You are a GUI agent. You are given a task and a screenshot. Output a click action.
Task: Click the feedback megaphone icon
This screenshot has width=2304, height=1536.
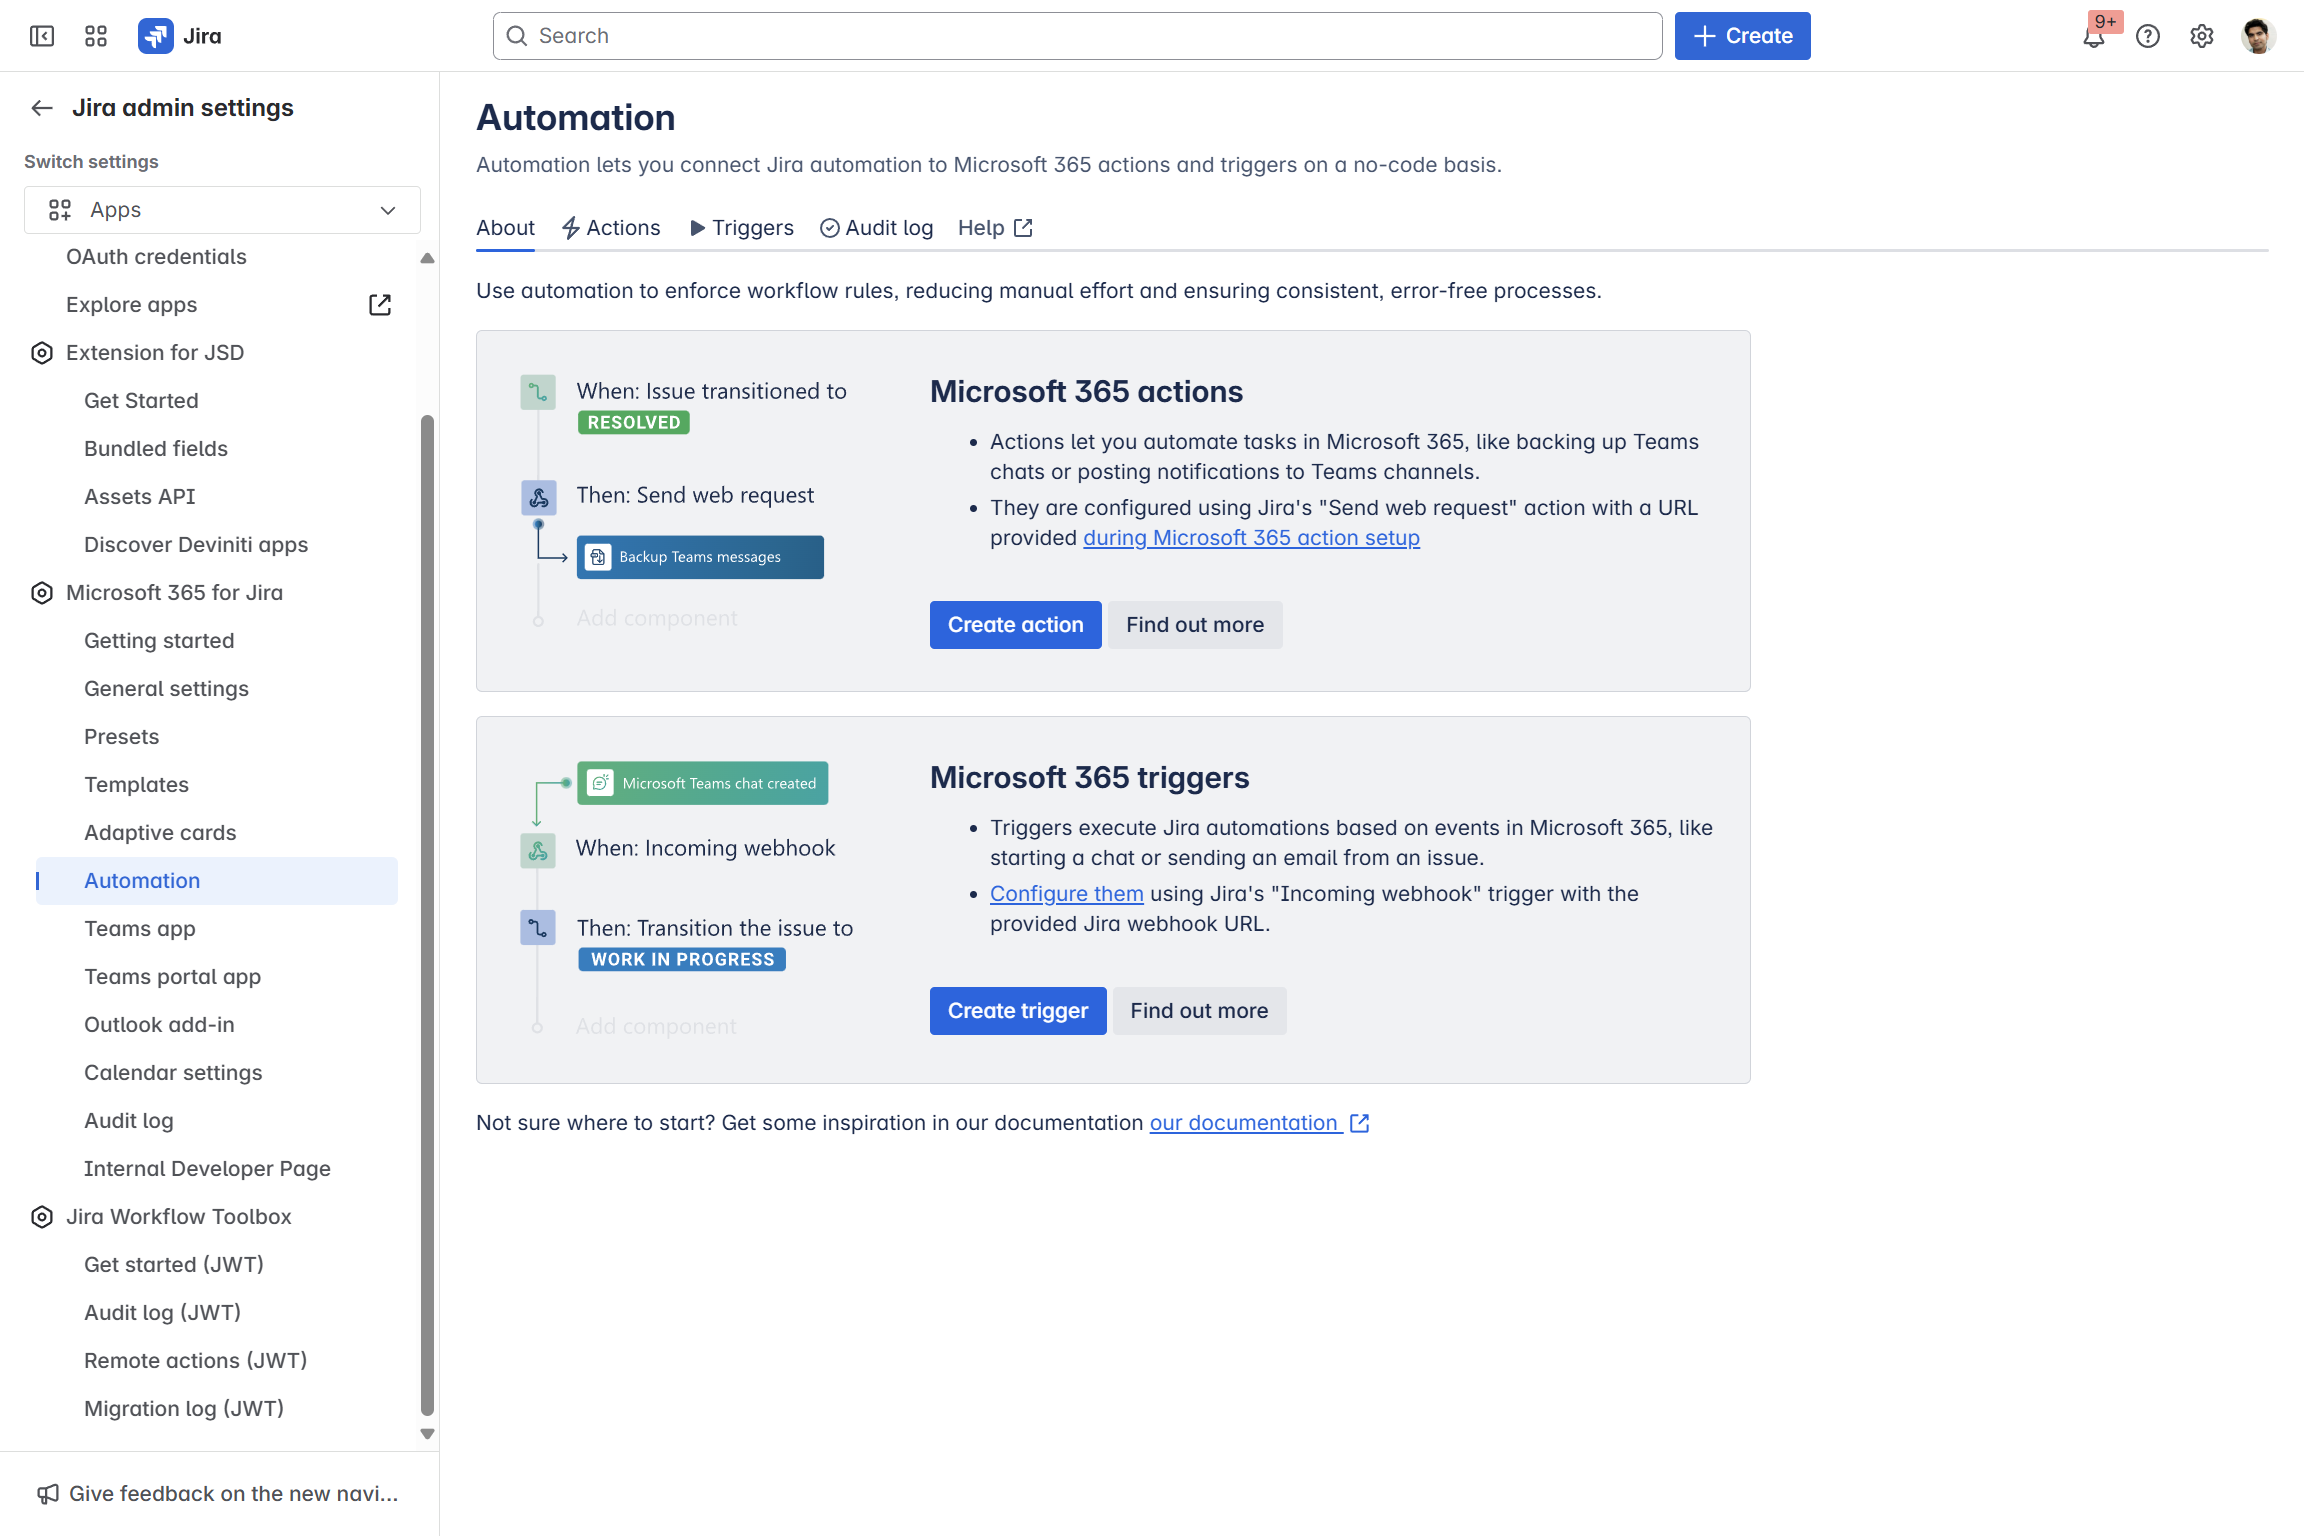tap(48, 1494)
